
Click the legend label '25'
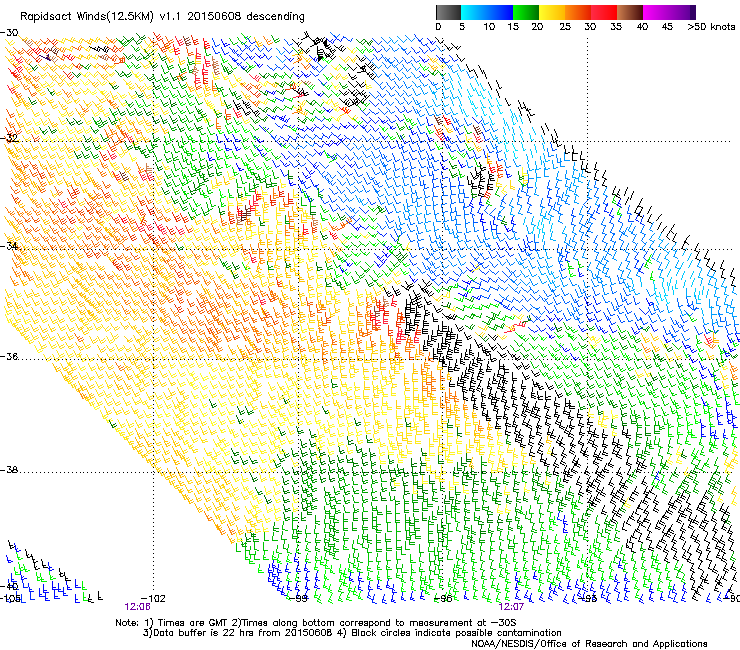pos(565,27)
